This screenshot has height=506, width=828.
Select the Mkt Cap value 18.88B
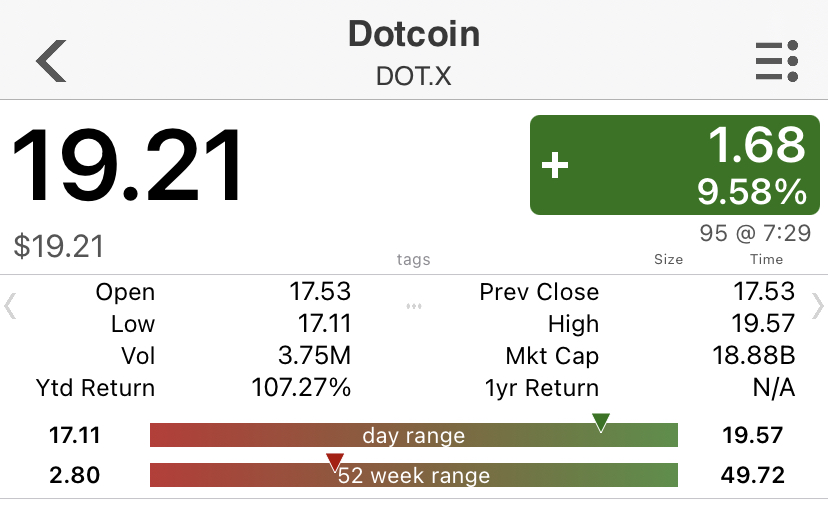click(754, 355)
